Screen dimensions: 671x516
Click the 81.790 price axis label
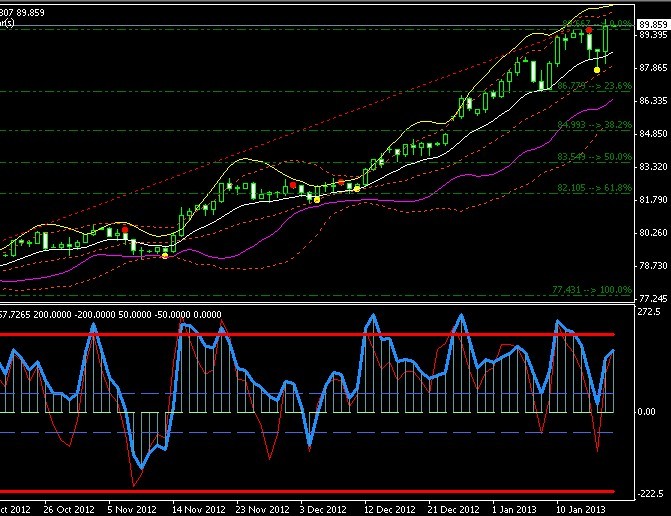(x=653, y=199)
